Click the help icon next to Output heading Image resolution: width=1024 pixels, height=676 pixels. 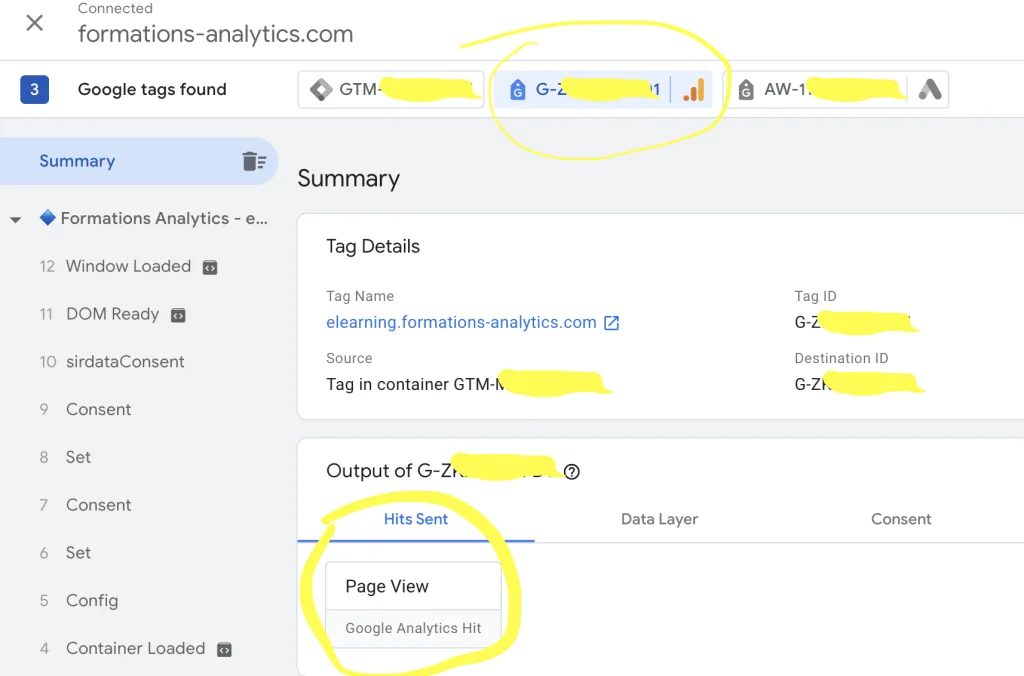[572, 472]
